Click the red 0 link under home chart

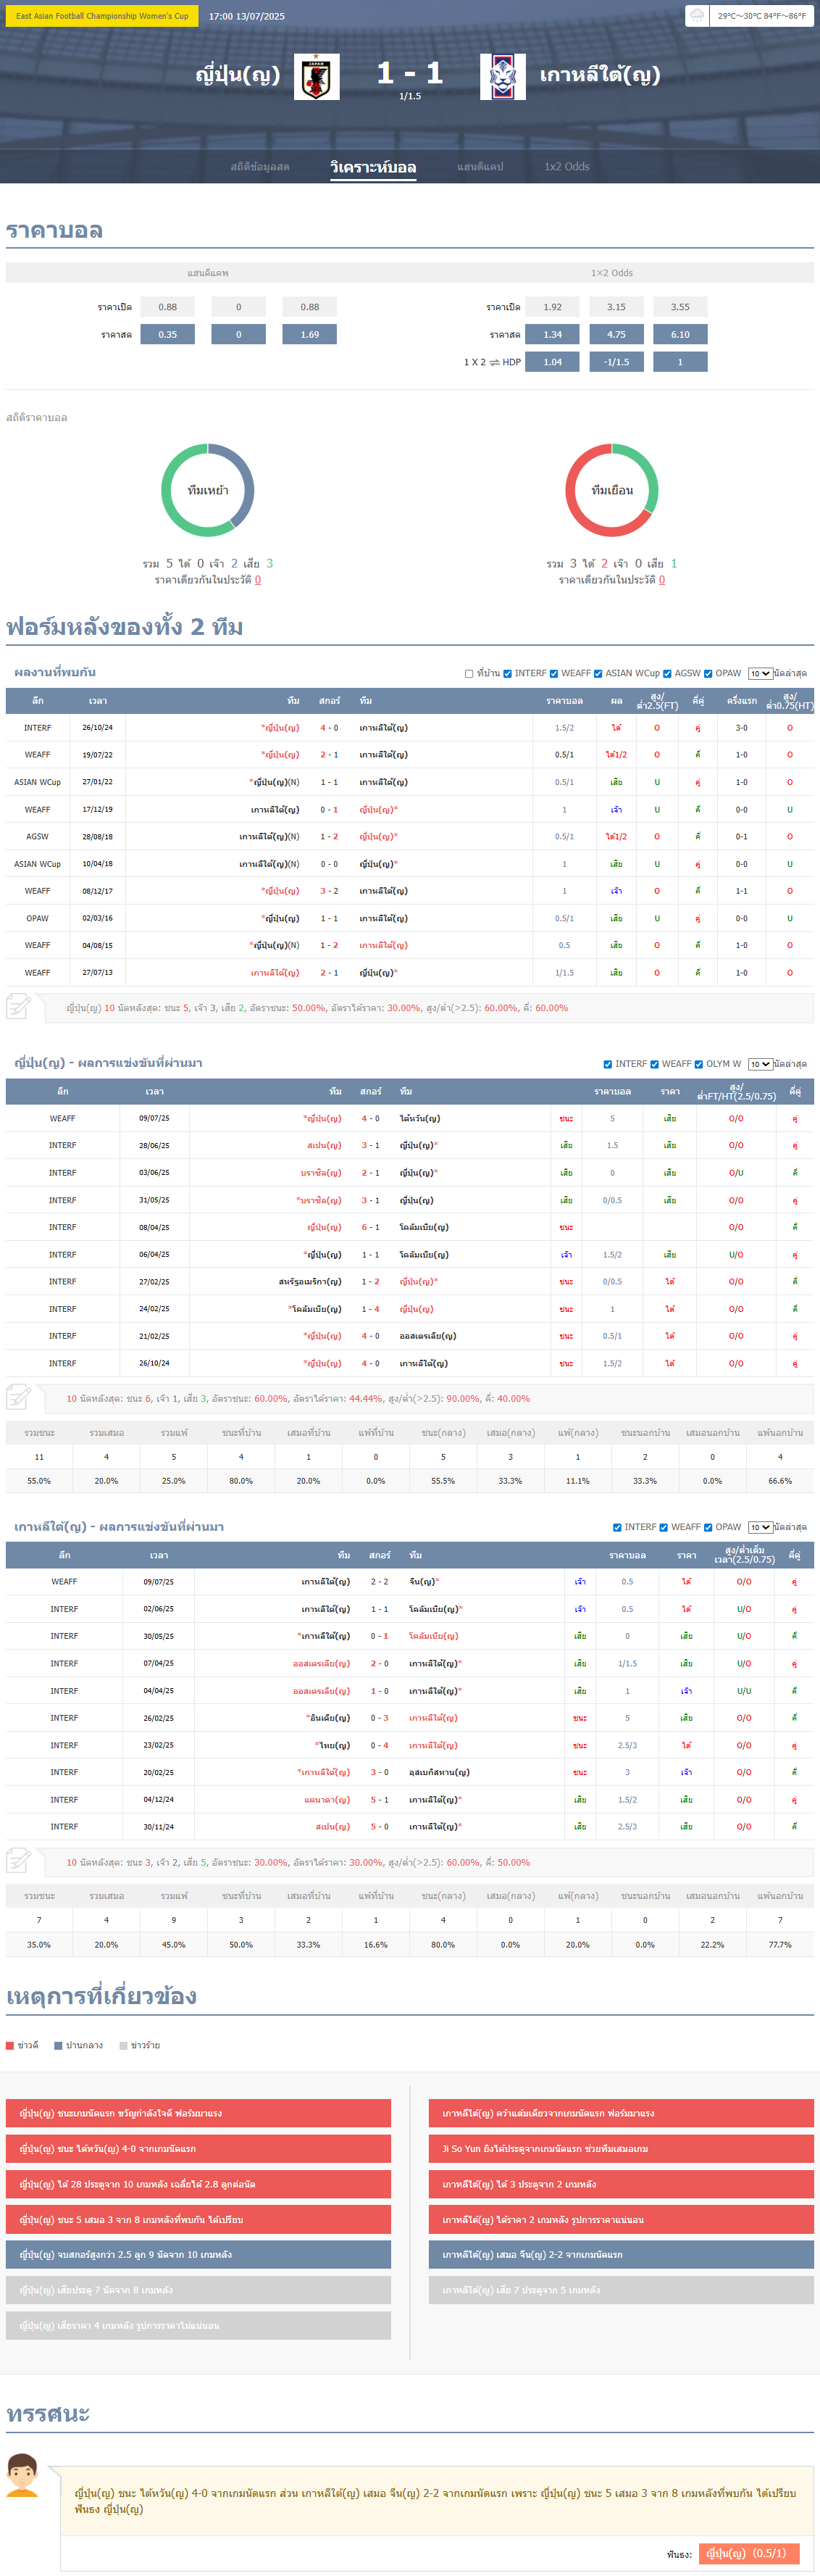(x=258, y=580)
